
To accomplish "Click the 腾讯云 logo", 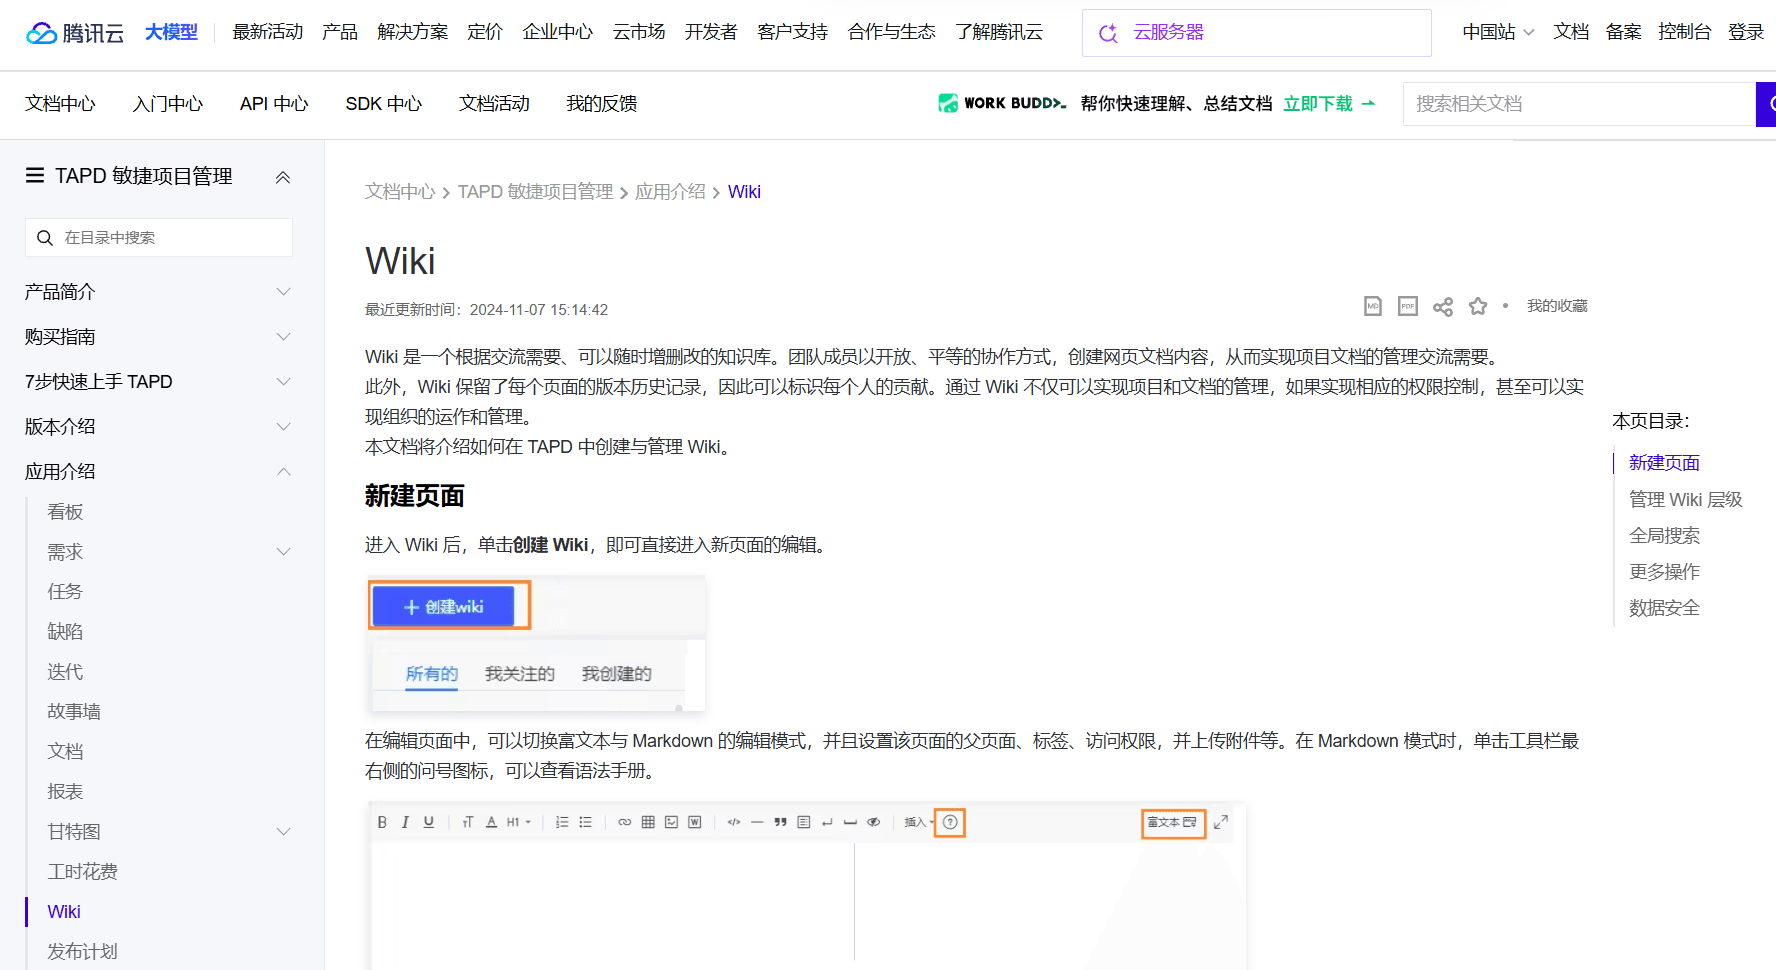I will click(75, 33).
